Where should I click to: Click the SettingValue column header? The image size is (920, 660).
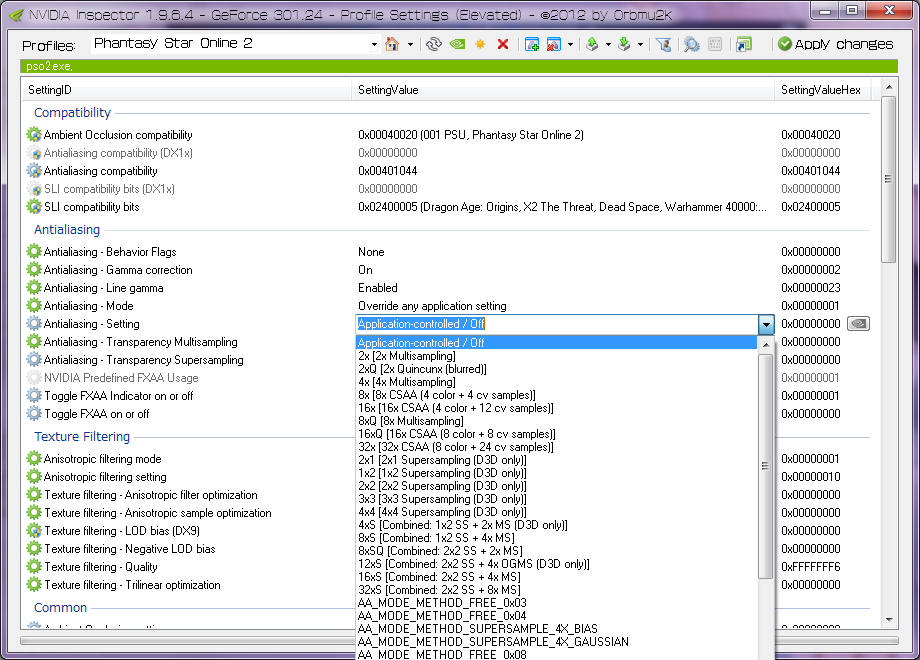(x=563, y=90)
